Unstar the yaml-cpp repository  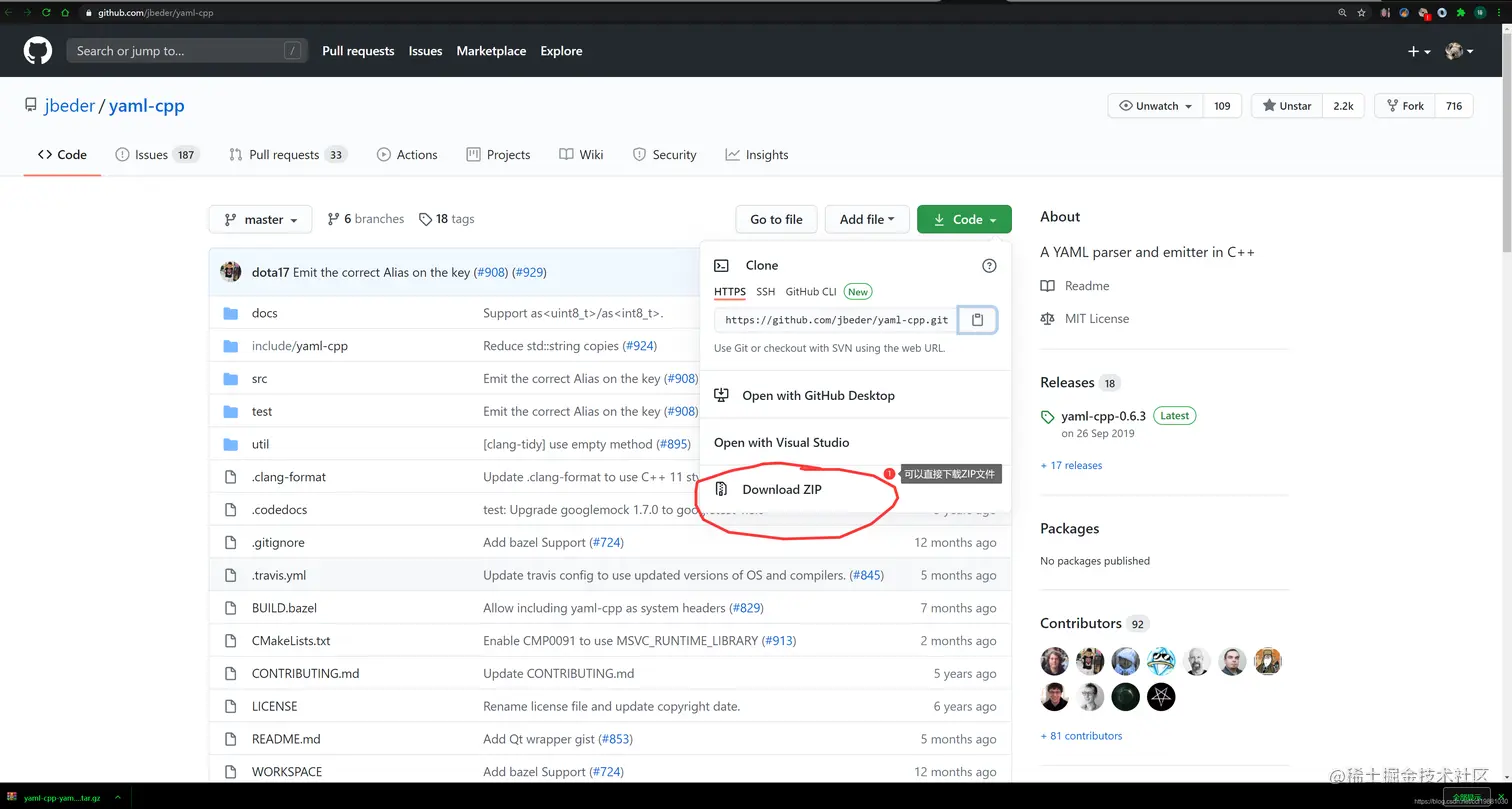(1287, 106)
